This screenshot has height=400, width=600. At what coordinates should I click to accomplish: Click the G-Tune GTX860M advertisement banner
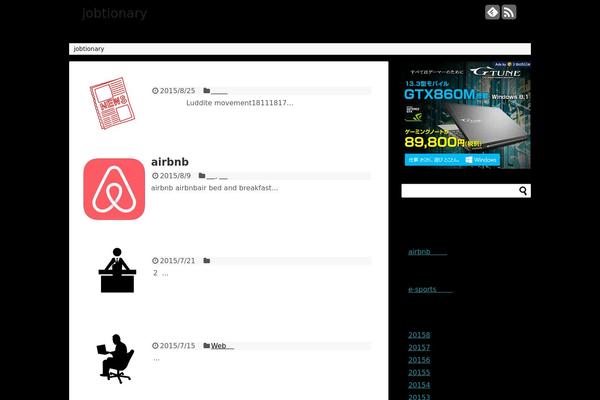click(467, 114)
